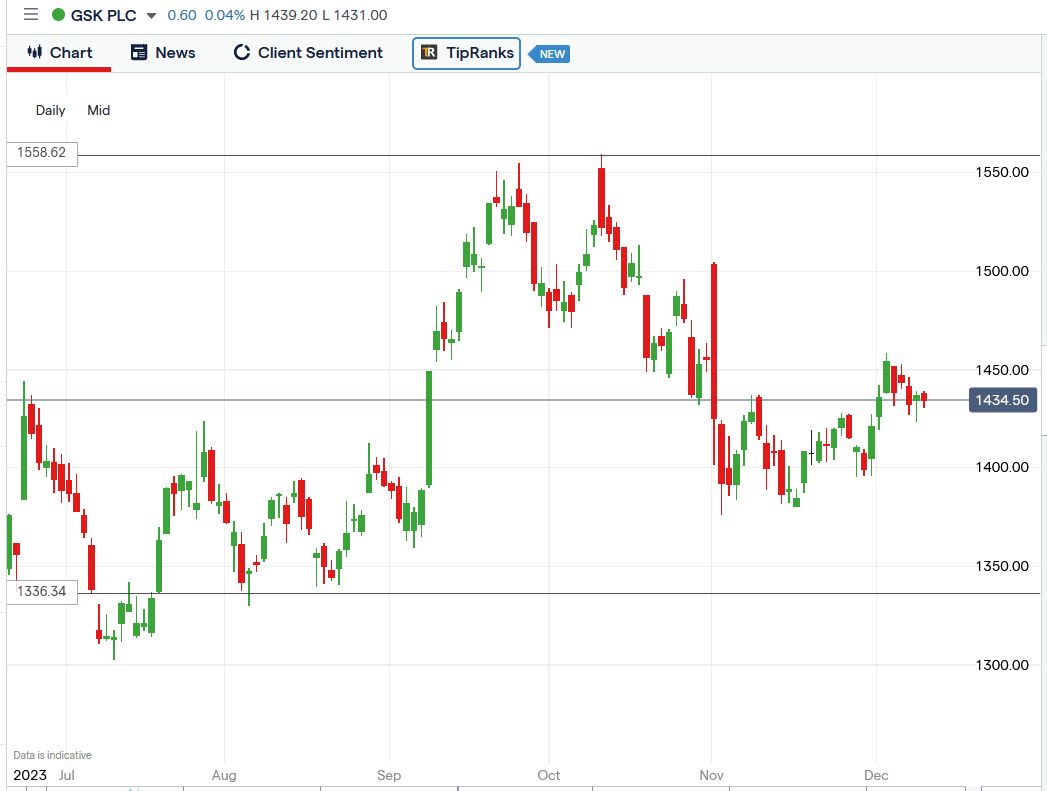Image resolution: width=1047 pixels, height=791 pixels.
Task: Open the Client Sentiment tab
Action: pyautogui.click(x=308, y=53)
